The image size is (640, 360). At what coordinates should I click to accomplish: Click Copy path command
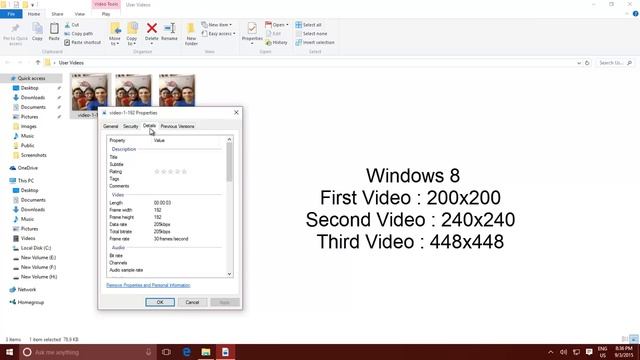78,33
